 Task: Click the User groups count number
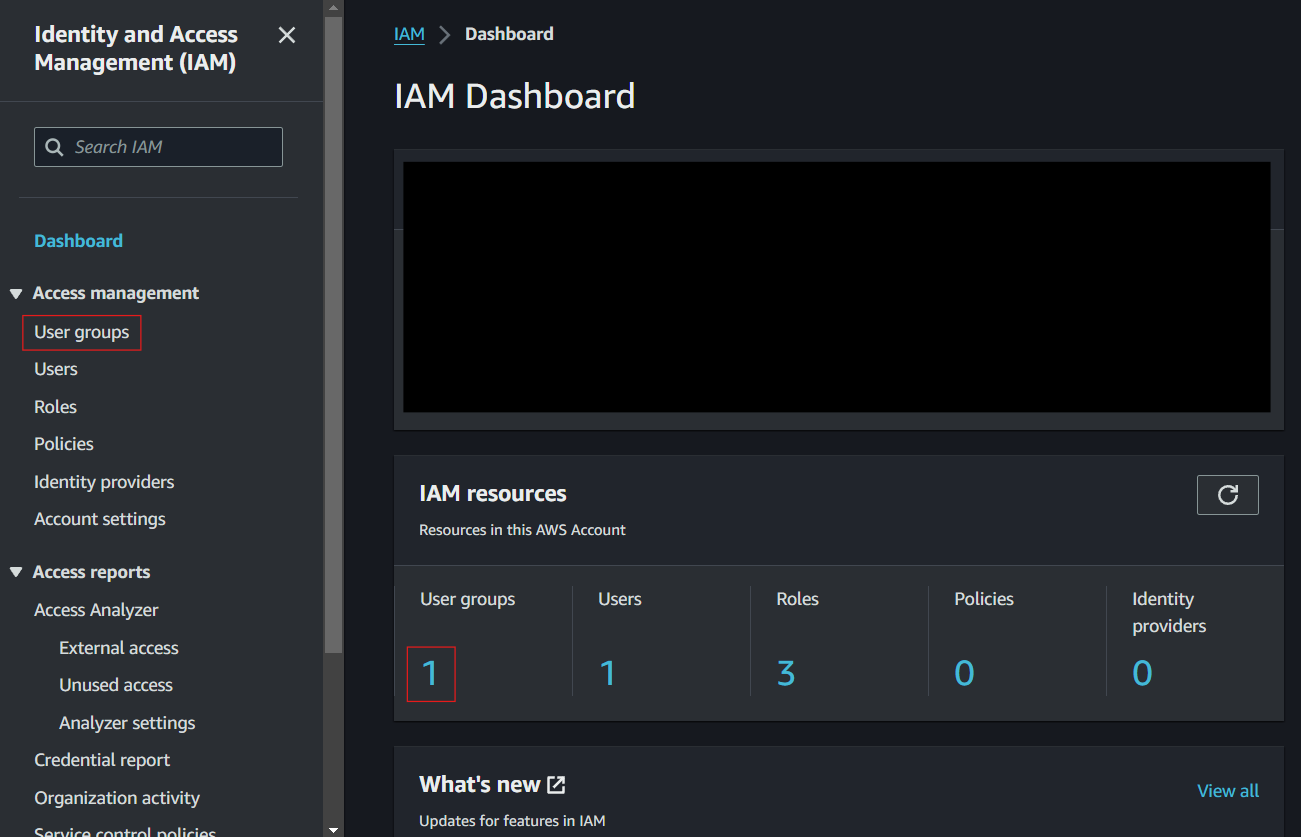coord(430,673)
